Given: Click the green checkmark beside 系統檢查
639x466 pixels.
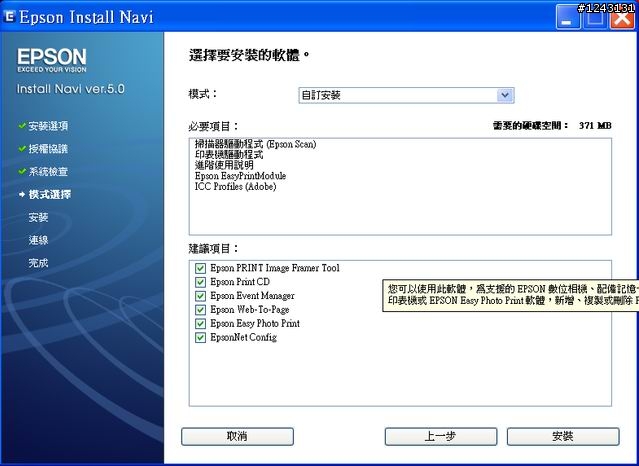Looking at the screenshot, I should tap(22, 171).
